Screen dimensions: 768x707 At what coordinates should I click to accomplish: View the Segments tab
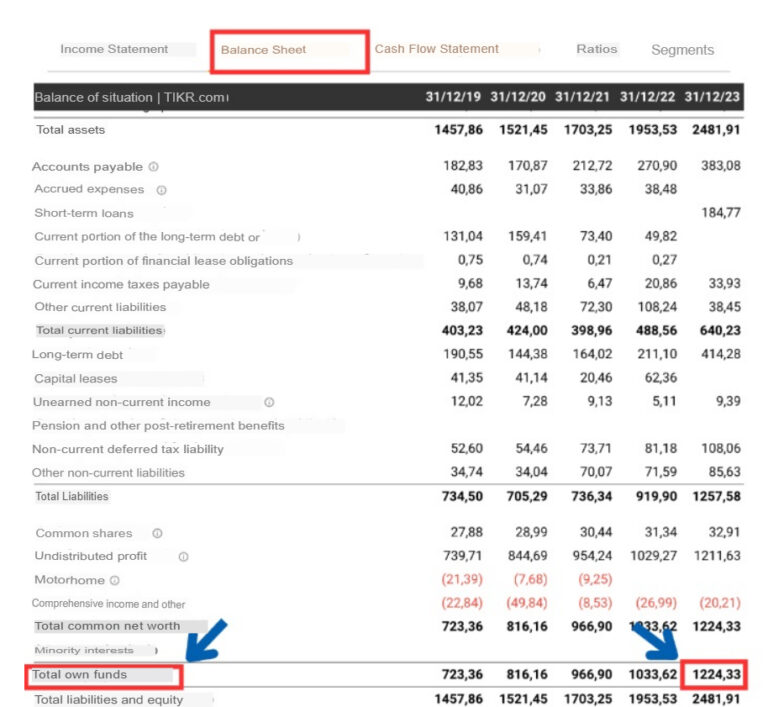pyautogui.click(x=682, y=50)
